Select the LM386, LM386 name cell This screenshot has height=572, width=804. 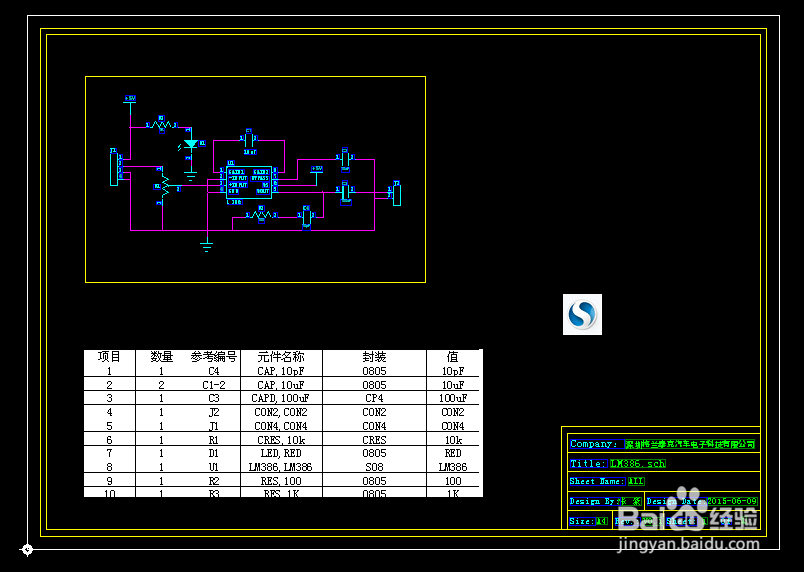(281, 467)
